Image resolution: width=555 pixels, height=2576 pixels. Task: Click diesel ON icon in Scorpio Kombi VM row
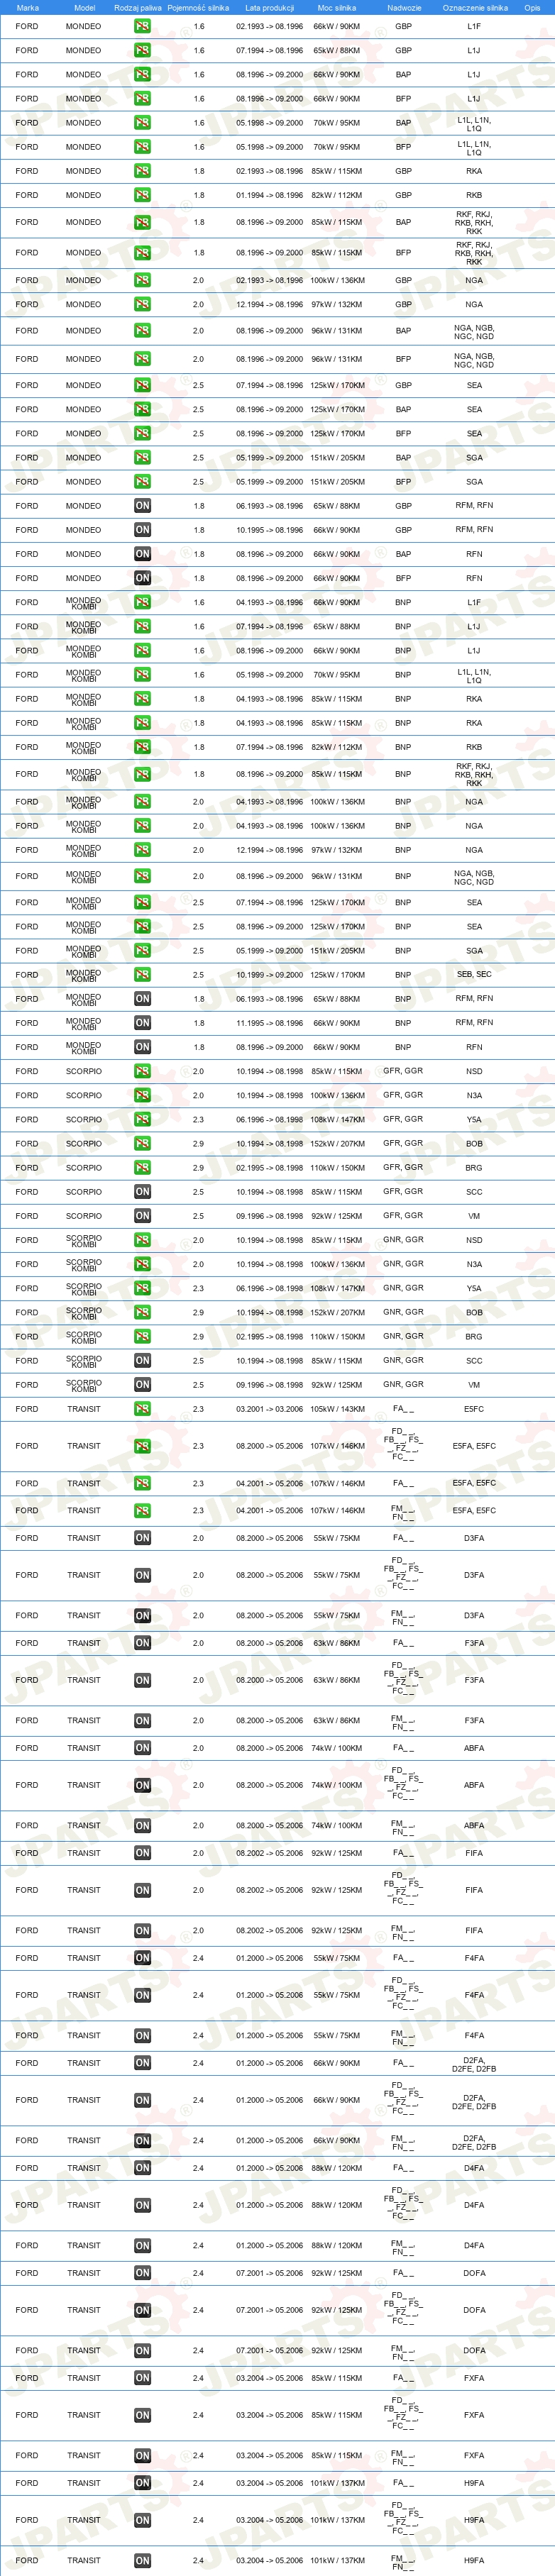[x=142, y=1385]
